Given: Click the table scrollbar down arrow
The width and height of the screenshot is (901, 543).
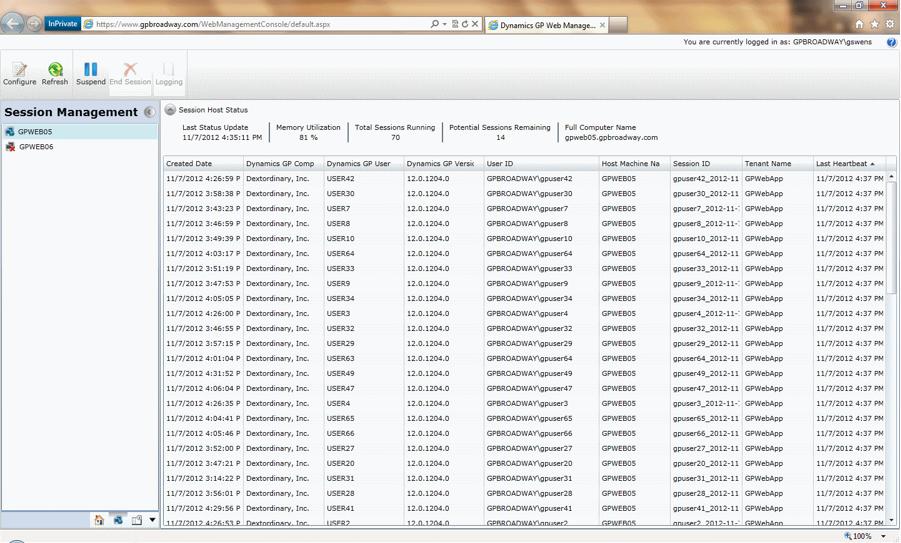Looking at the screenshot, I should click(891, 521).
